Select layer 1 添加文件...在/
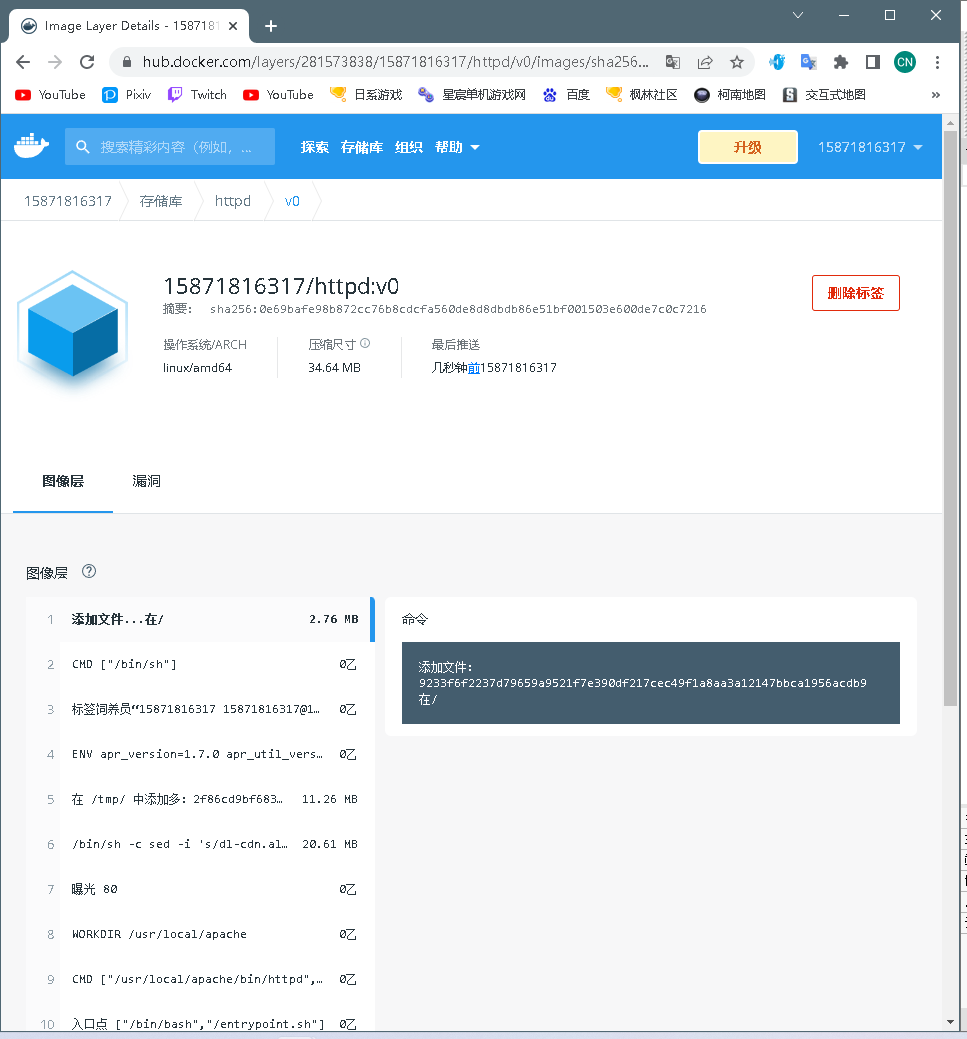The image size is (967, 1039). [x=200, y=620]
